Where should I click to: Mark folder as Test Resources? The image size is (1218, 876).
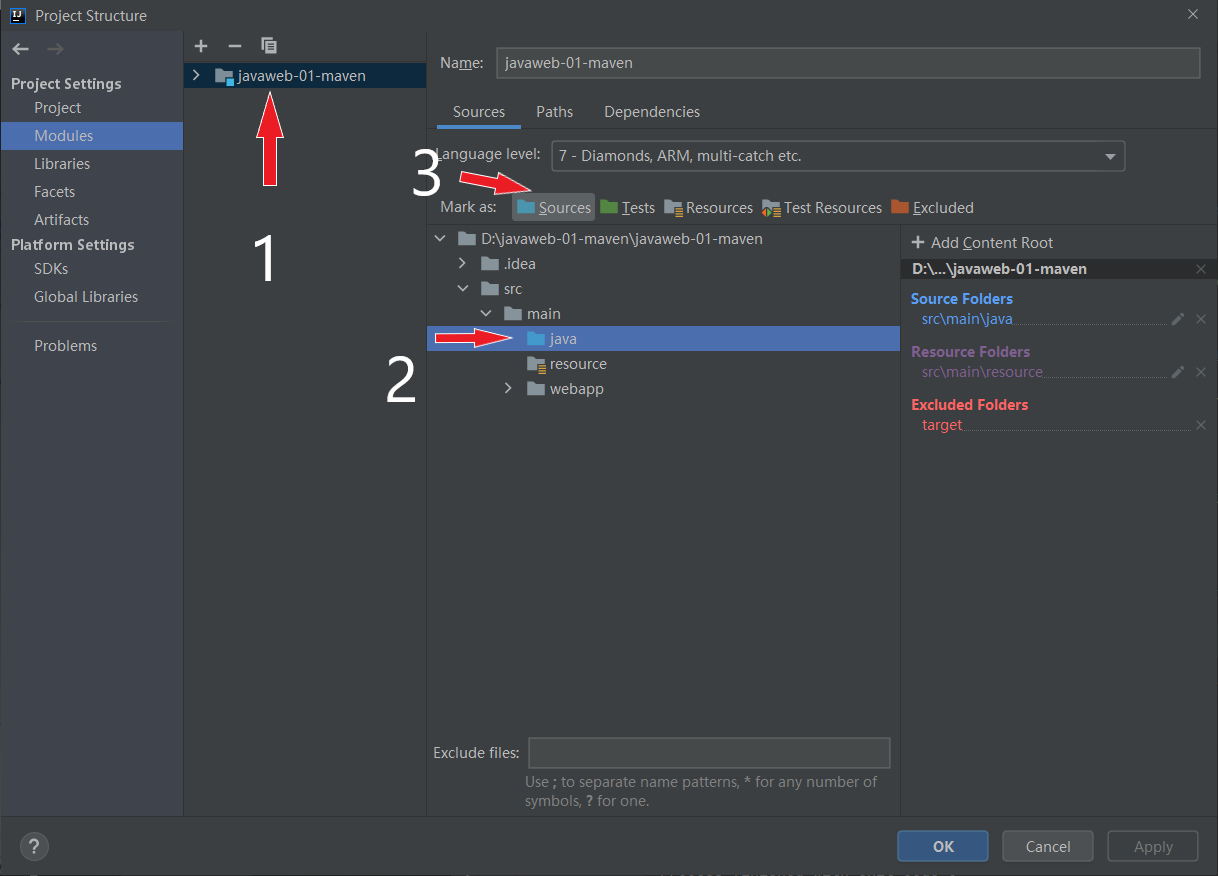tap(822, 208)
